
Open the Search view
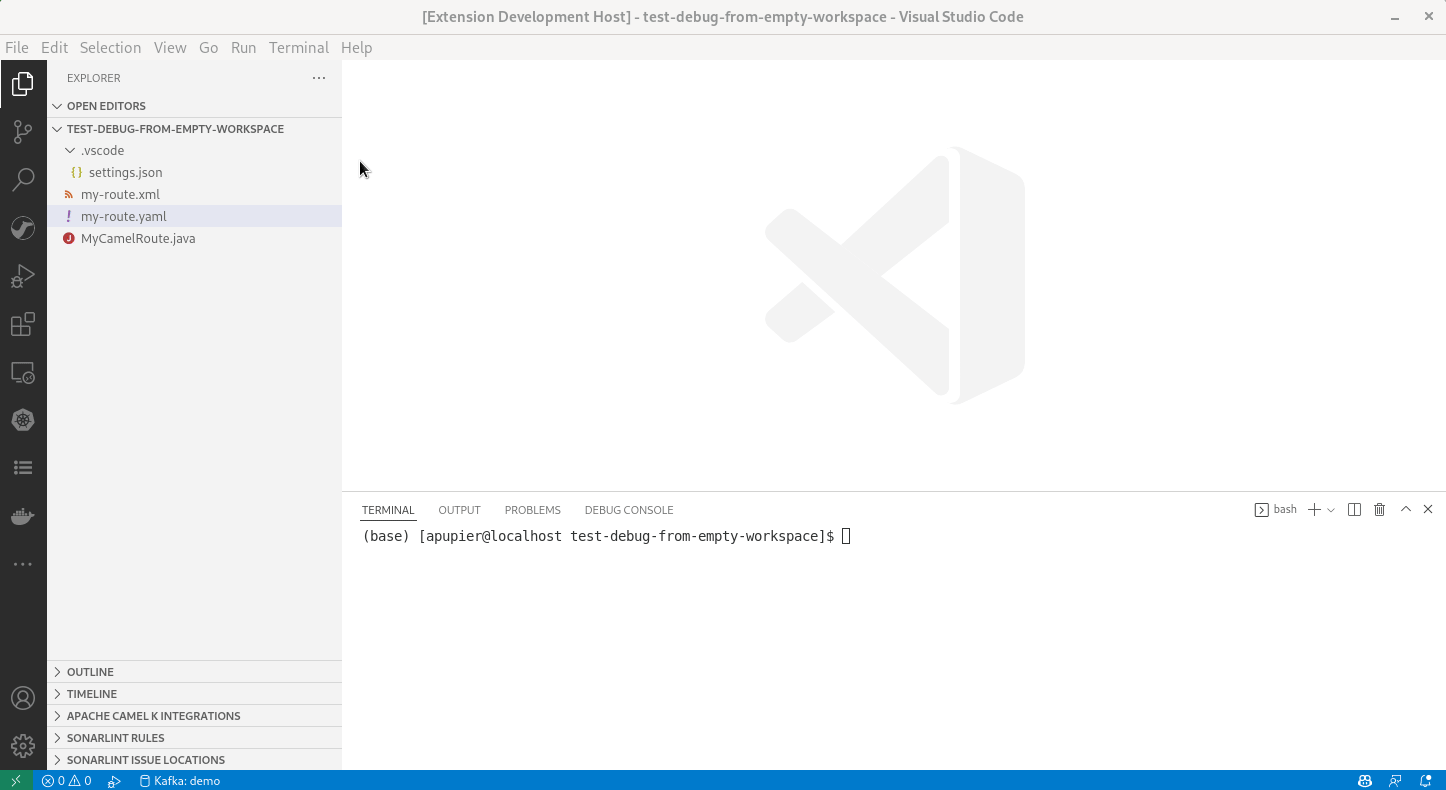click(x=23, y=179)
